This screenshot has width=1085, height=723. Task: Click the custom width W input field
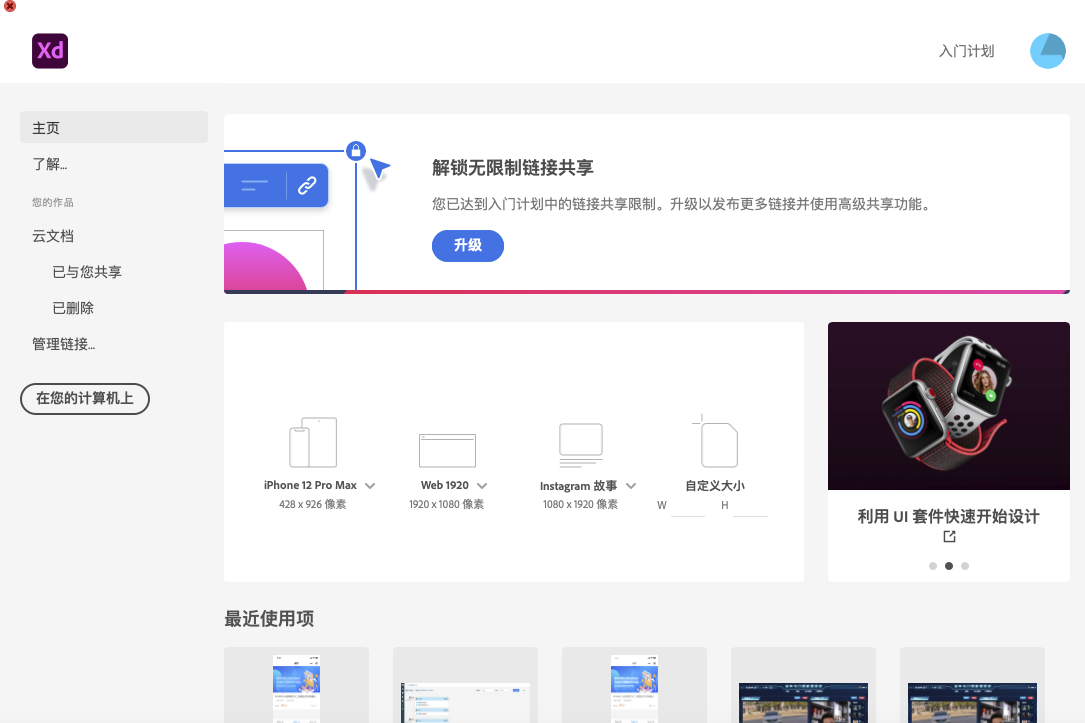coord(688,507)
